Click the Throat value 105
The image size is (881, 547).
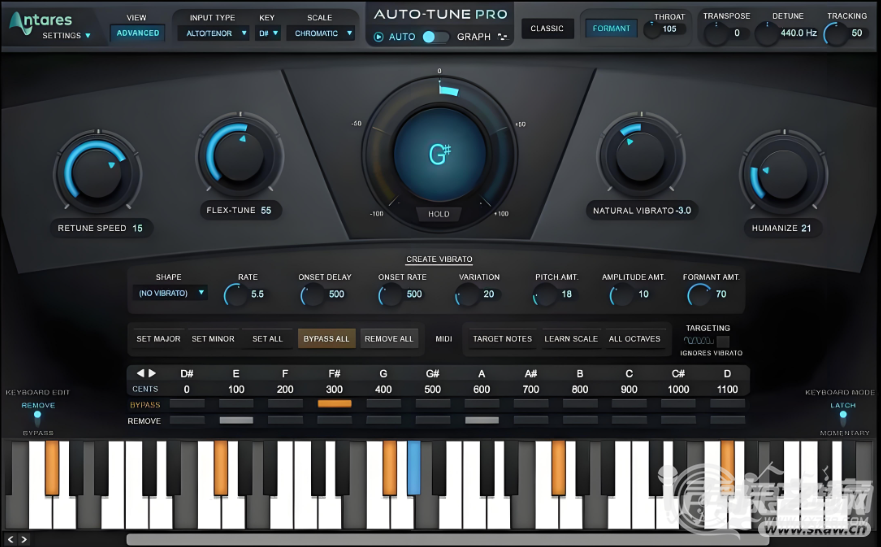pos(669,29)
